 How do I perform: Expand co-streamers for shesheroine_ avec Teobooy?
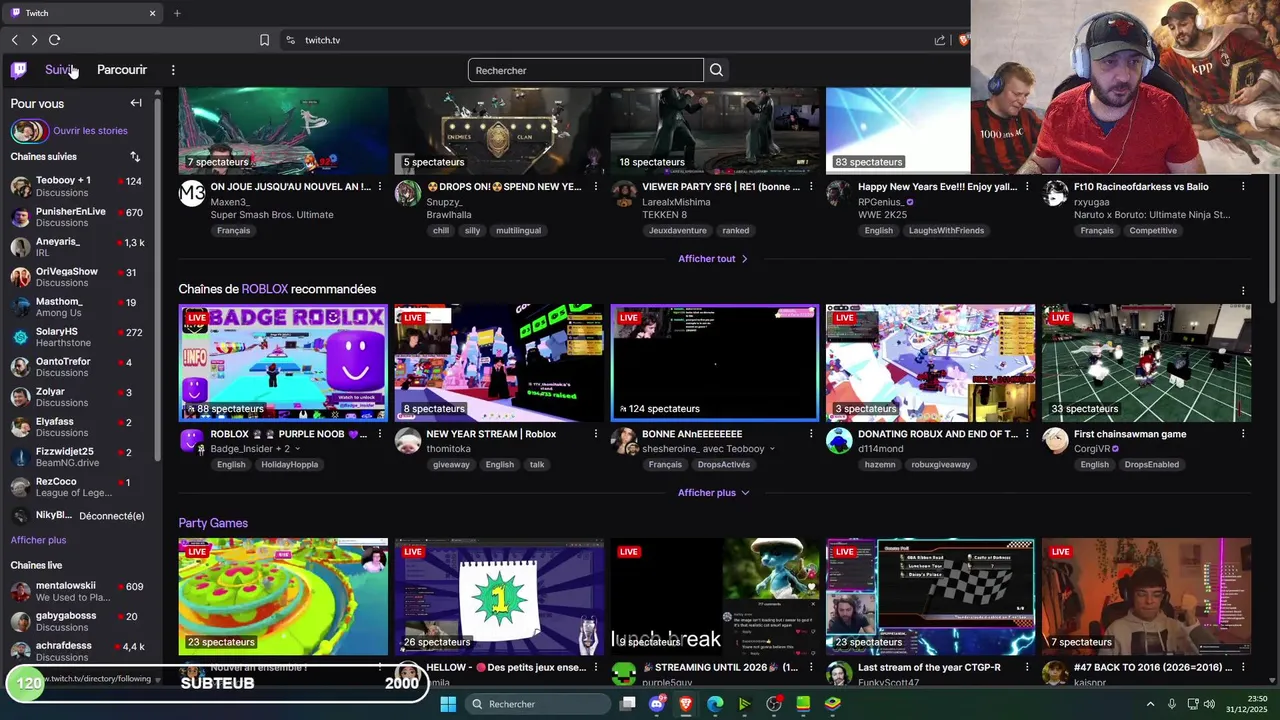tap(771, 449)
